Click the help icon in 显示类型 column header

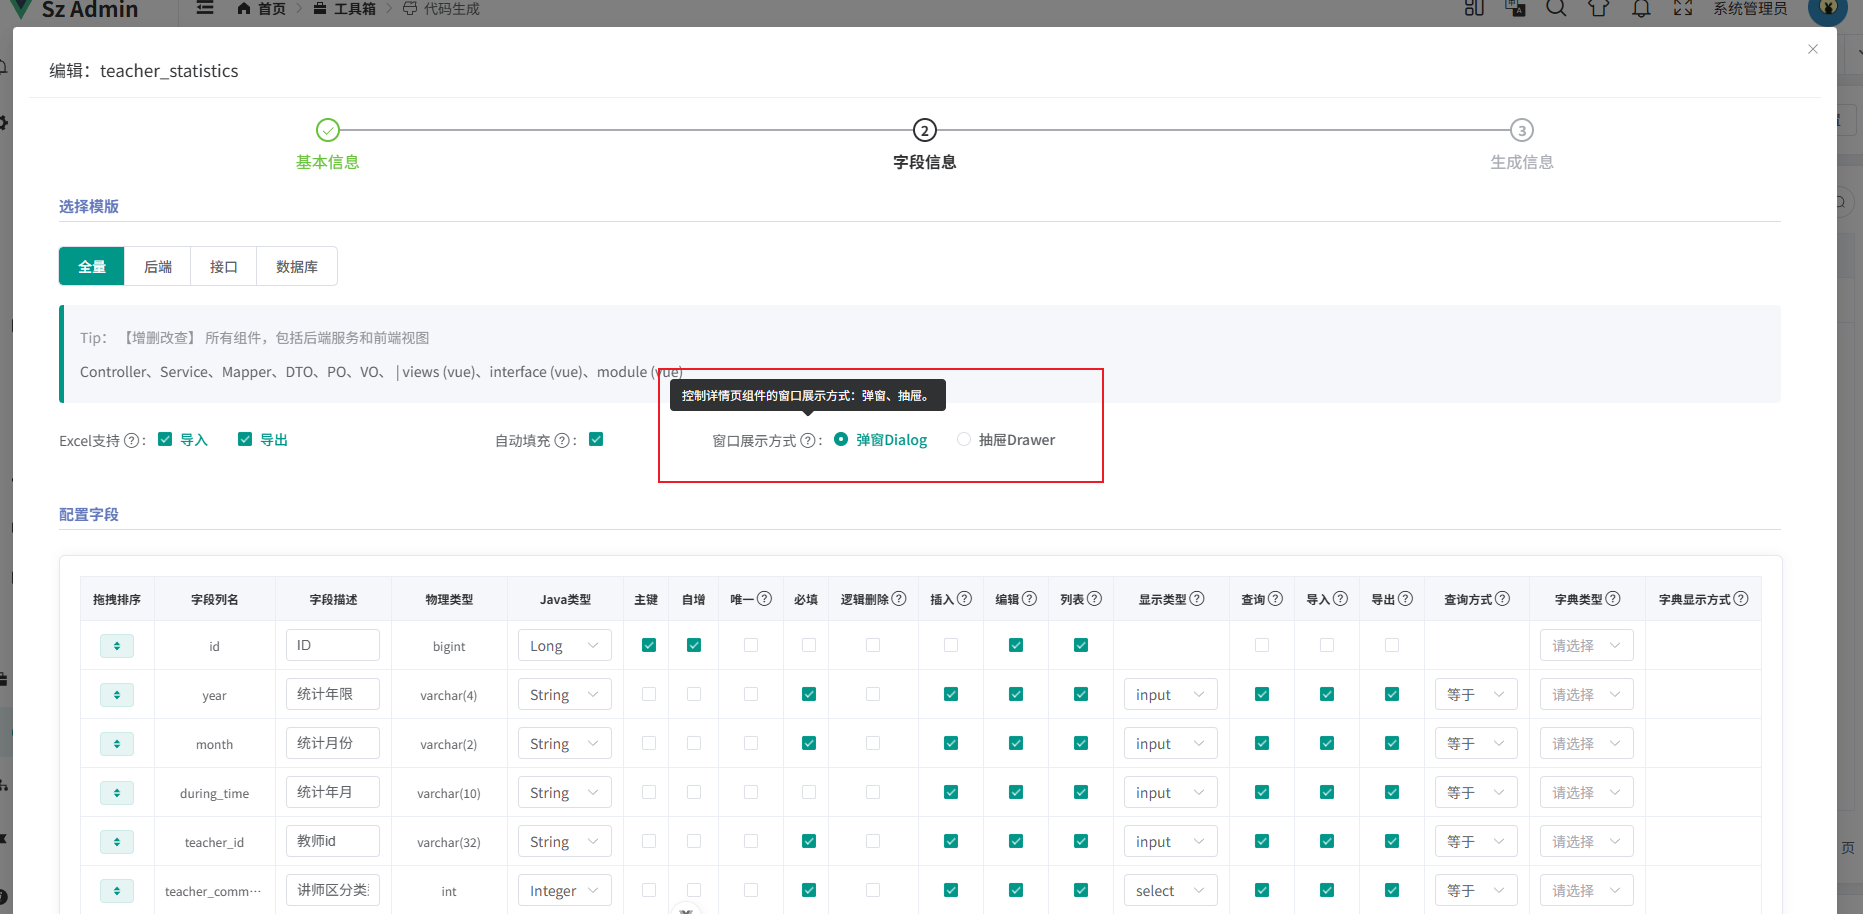[x=1197, y=599]
